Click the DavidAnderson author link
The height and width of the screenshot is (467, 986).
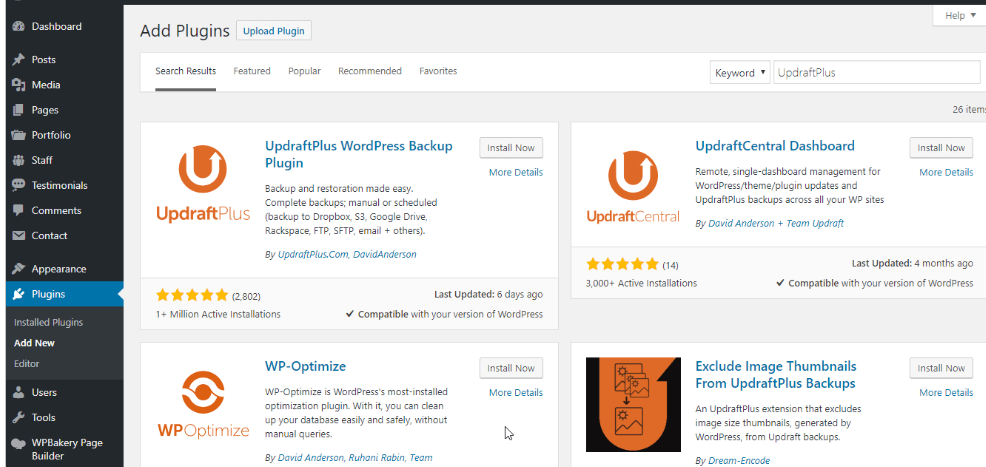pos(384,255)
